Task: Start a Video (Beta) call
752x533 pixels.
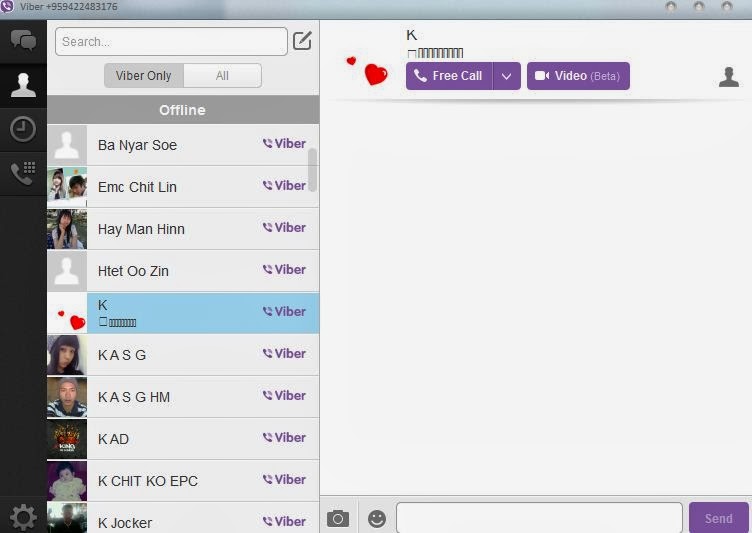Action: pos(578,76)
